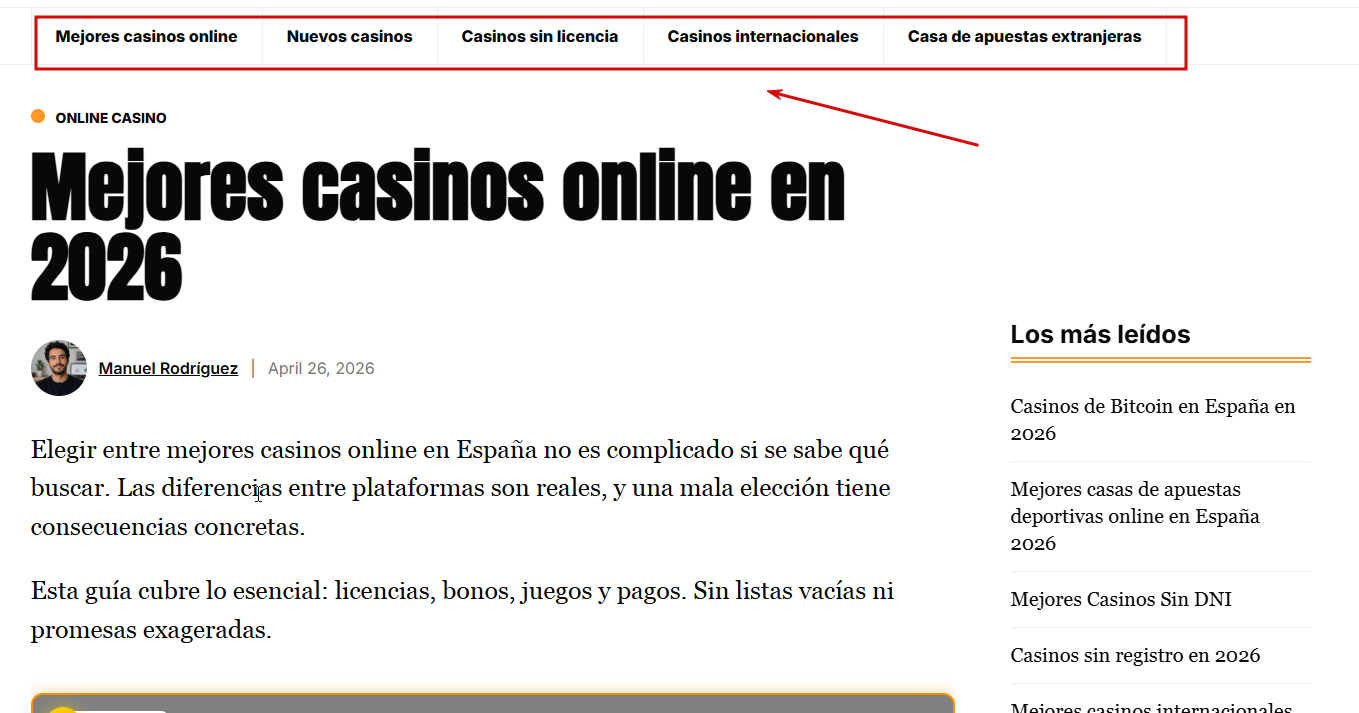This screenshot has width=1359, height=713.
Task: Click the ONLINE CASINO category label
Action: [111, 118]
